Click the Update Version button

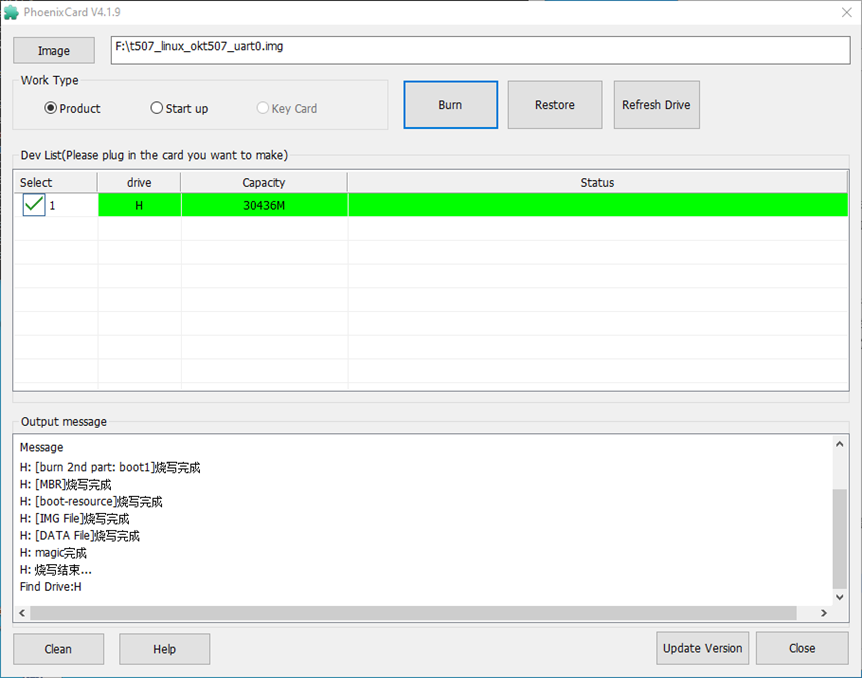coord(702,648)
